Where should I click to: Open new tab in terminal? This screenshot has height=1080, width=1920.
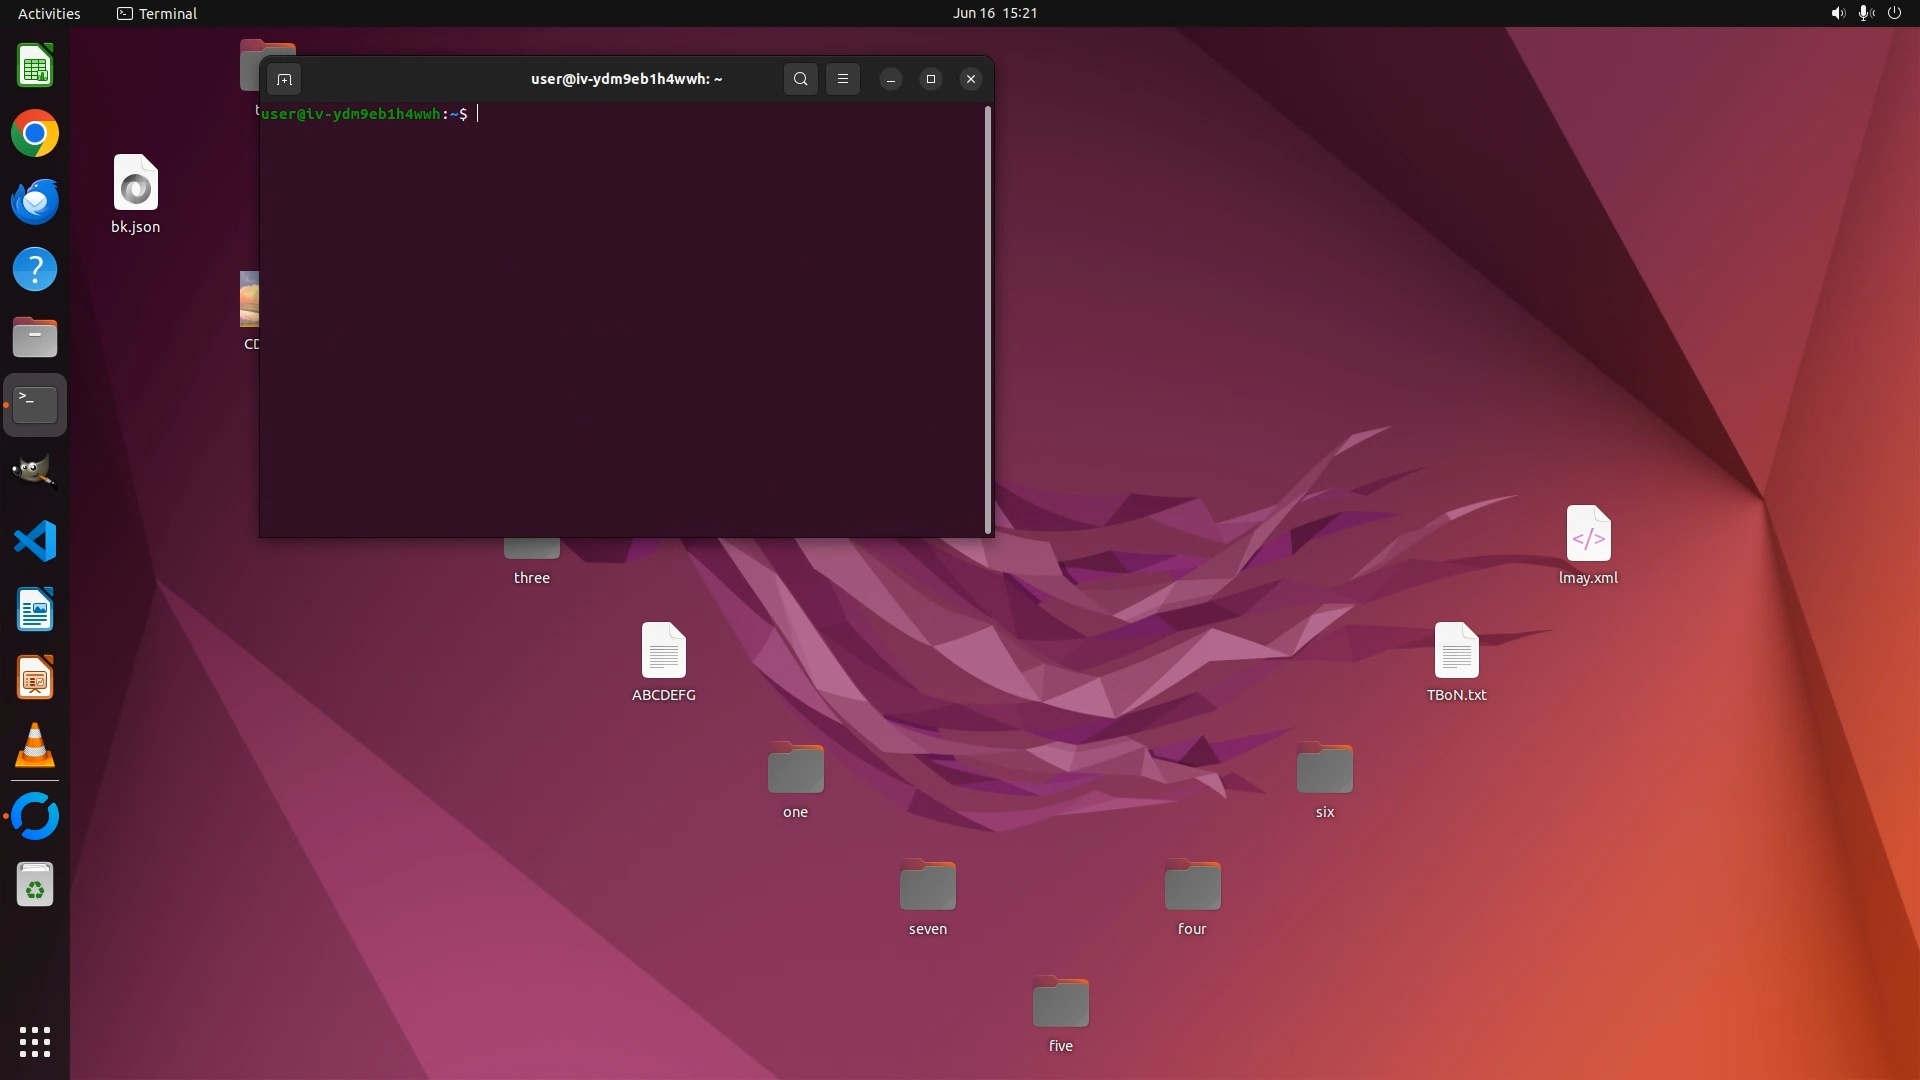(x=284, y=79)
